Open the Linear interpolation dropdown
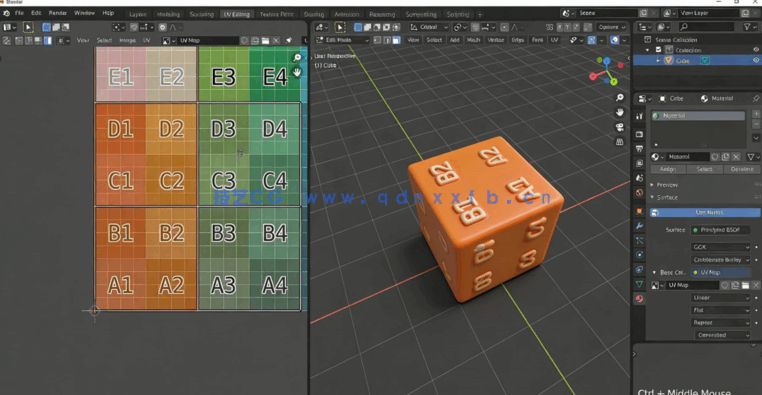This screenshot has width=762, height=395. click(x=721, y=297)
